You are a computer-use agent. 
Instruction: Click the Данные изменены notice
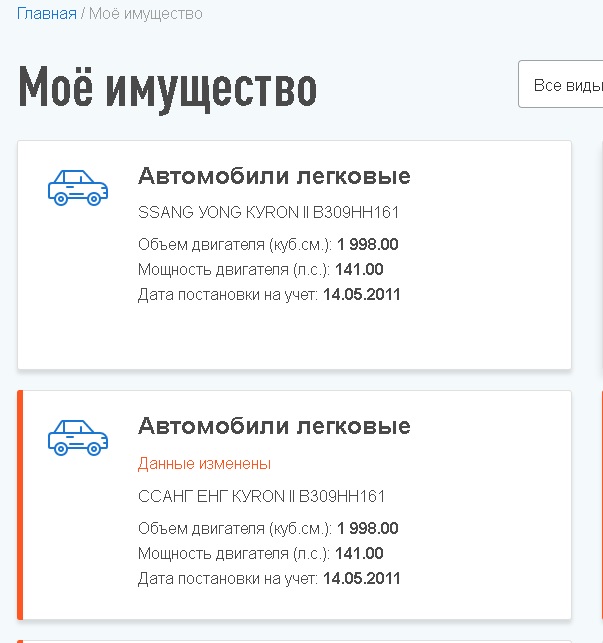(204, 463)
